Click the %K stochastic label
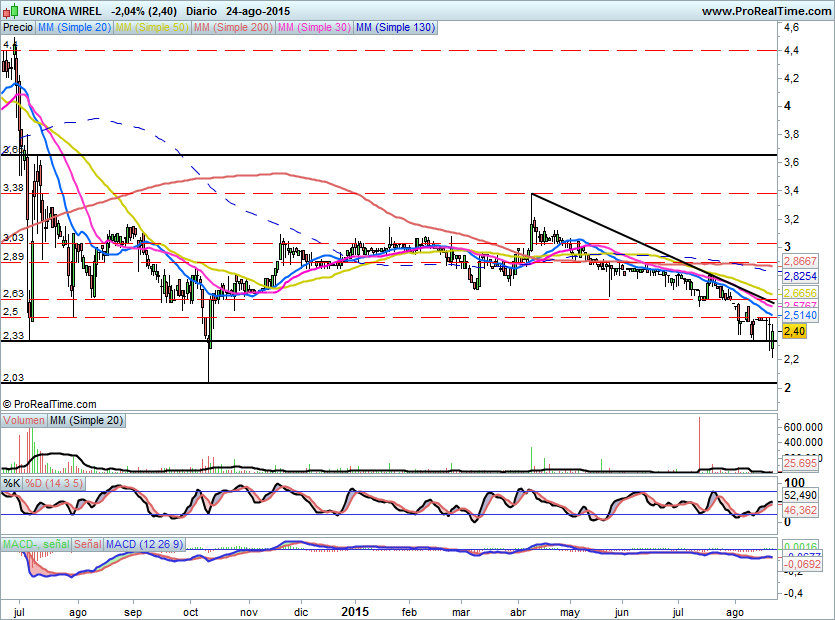Image resolution: width=835 pixels, height=620 pixels. [x=12, y=483]
